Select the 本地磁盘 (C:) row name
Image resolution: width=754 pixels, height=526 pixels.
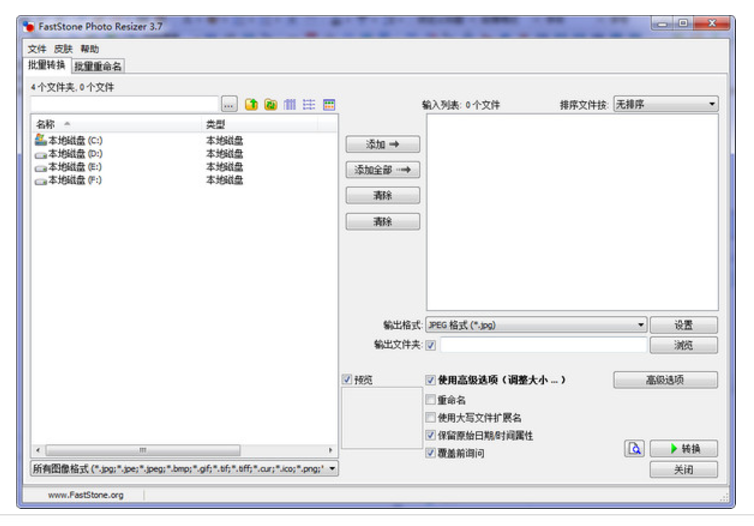click(x=75, y=140)
